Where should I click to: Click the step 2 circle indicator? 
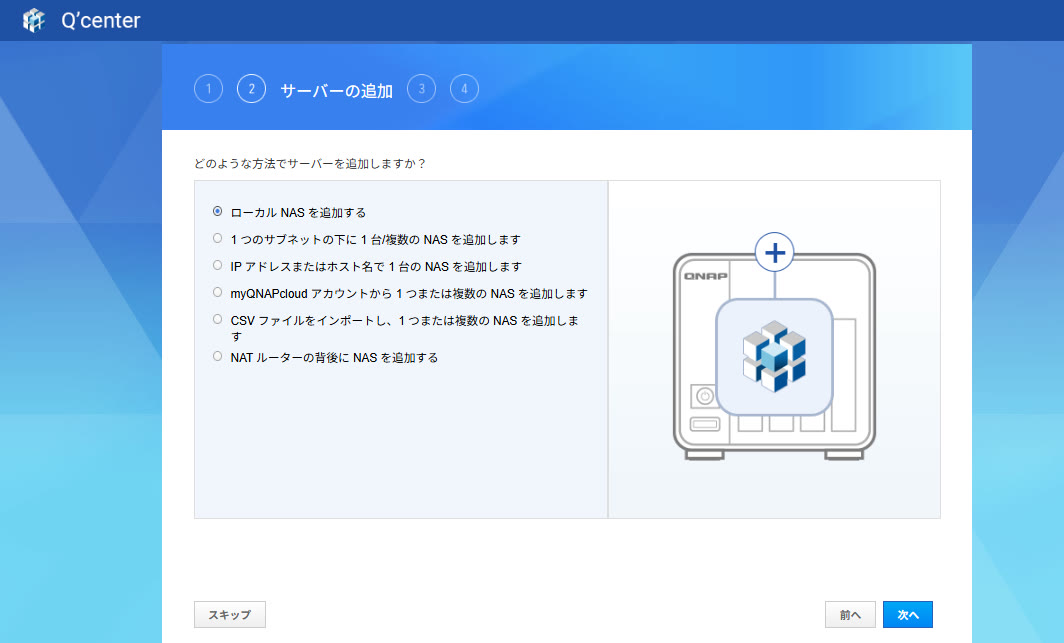(x=251, y=89)
